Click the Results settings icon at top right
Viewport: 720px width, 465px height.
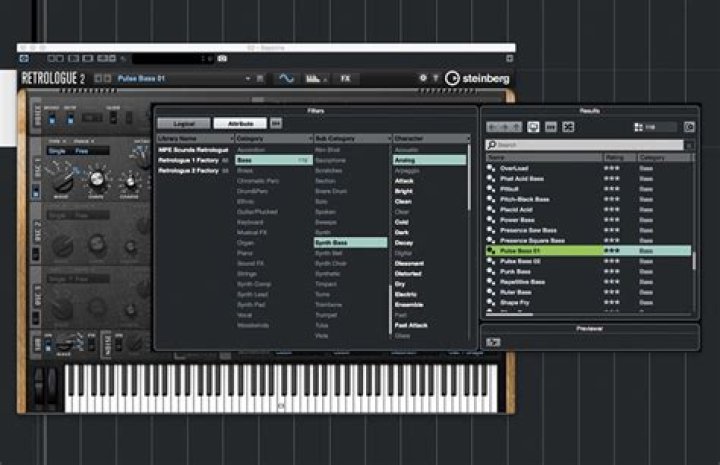(x=689, y=127)
